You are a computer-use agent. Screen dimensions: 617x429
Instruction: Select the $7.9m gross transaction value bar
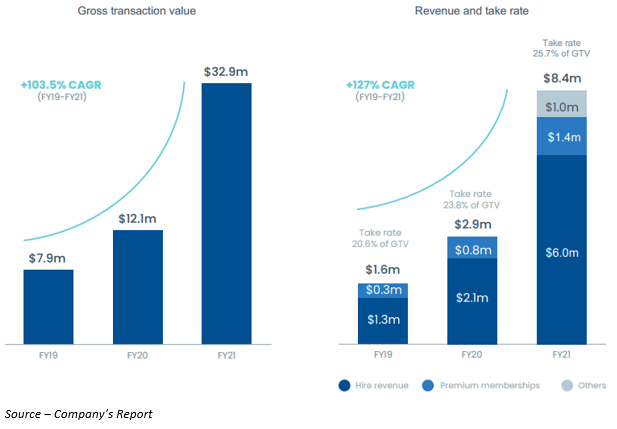pyautogui.click(x=48, y=305)
